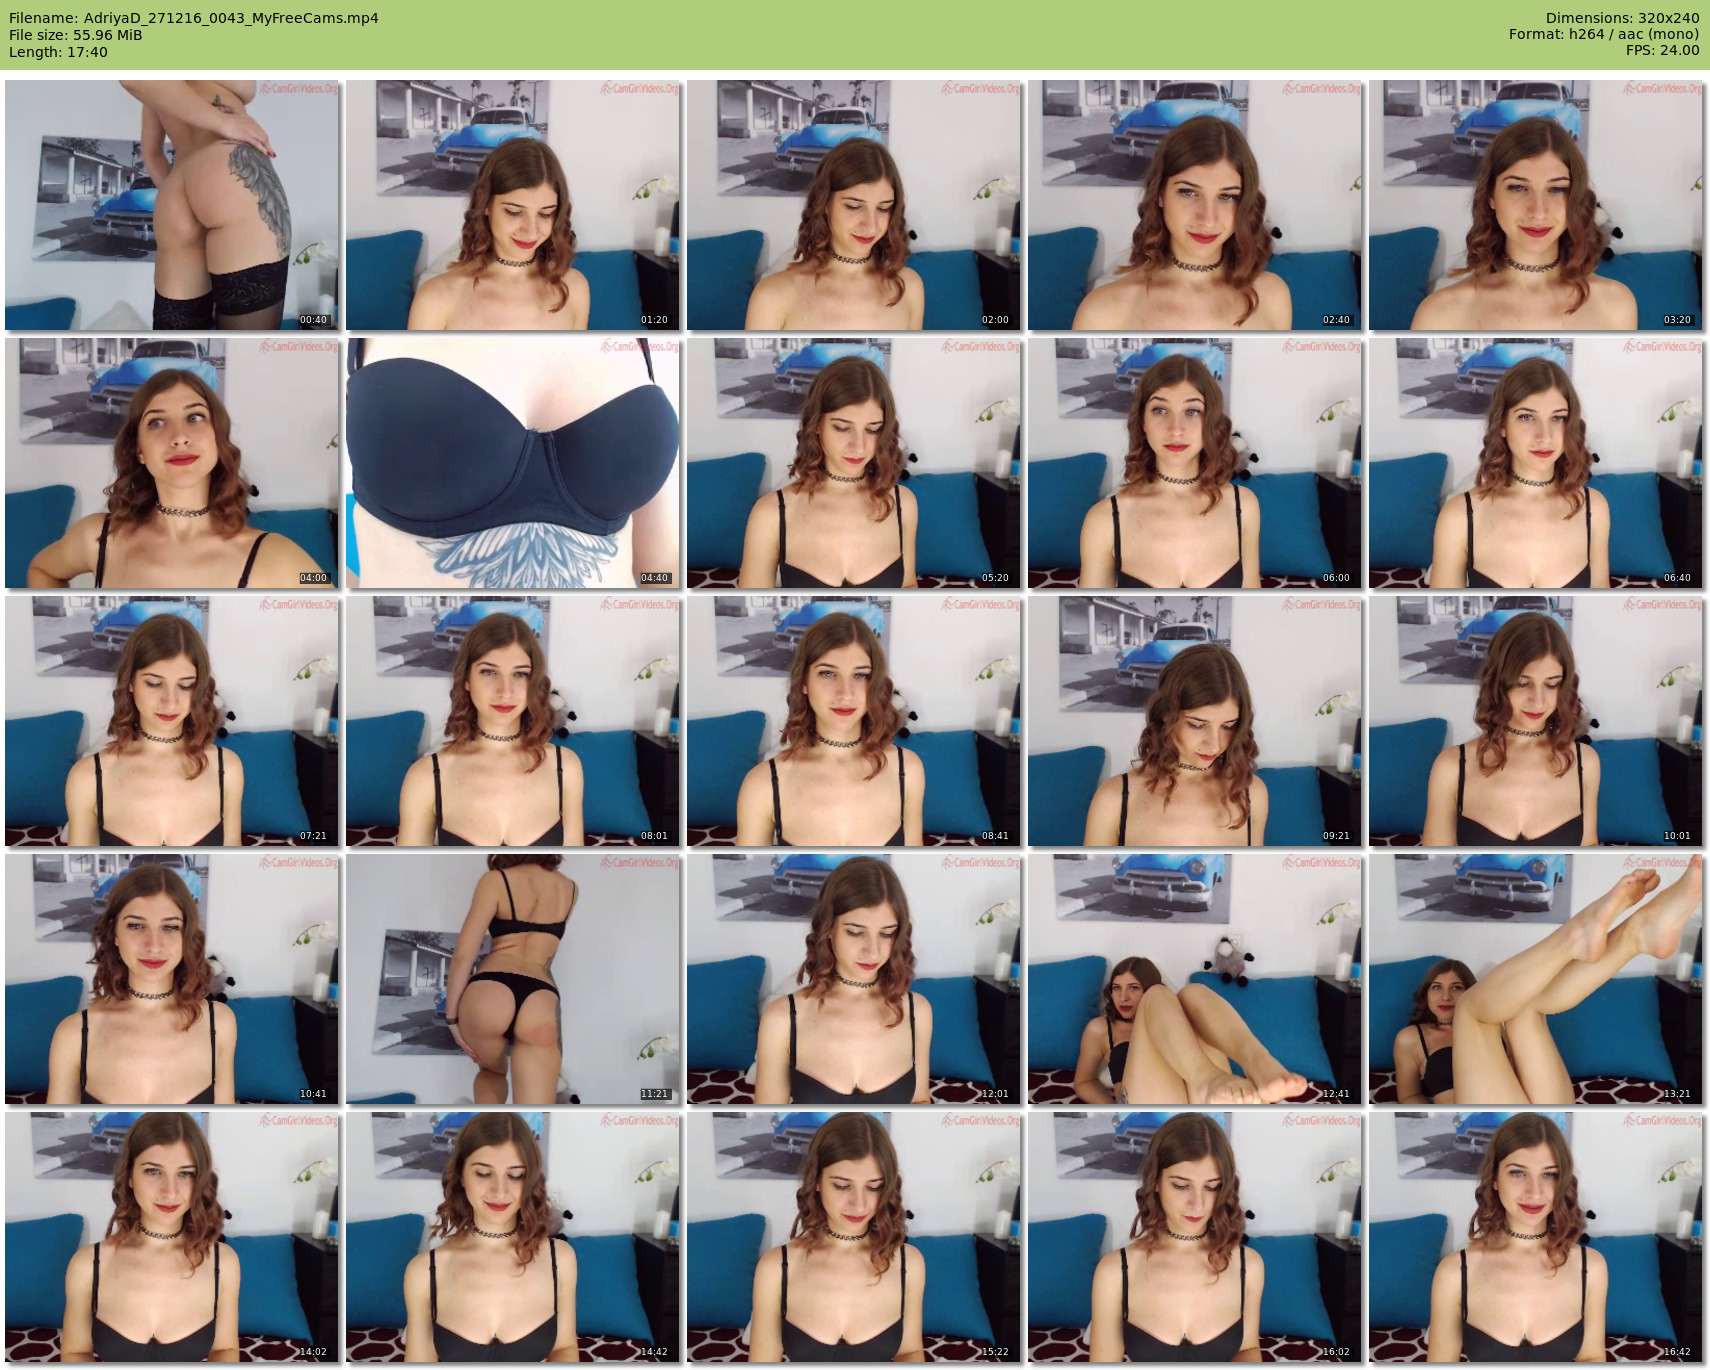Select the frame at 14:42
The height and width of the screenshot is (1370, 1710).
(x=513, y=1237)
